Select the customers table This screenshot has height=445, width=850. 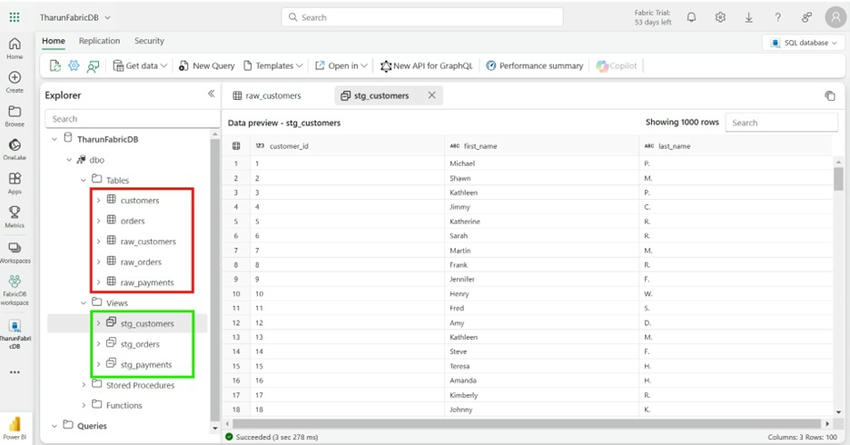(x=140, y=201)
